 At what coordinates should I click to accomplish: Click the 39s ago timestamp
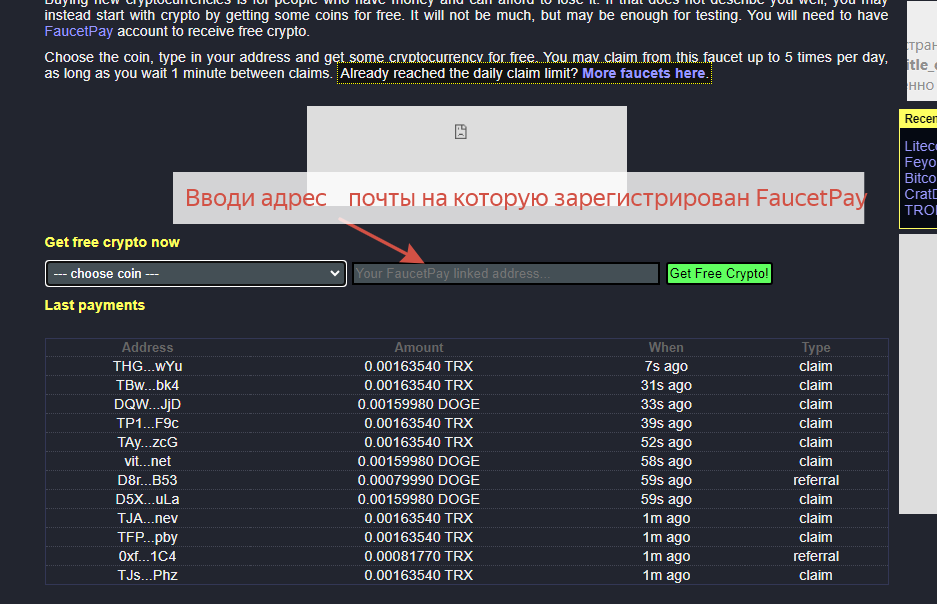pyautogui.click(x=666, y=424)
